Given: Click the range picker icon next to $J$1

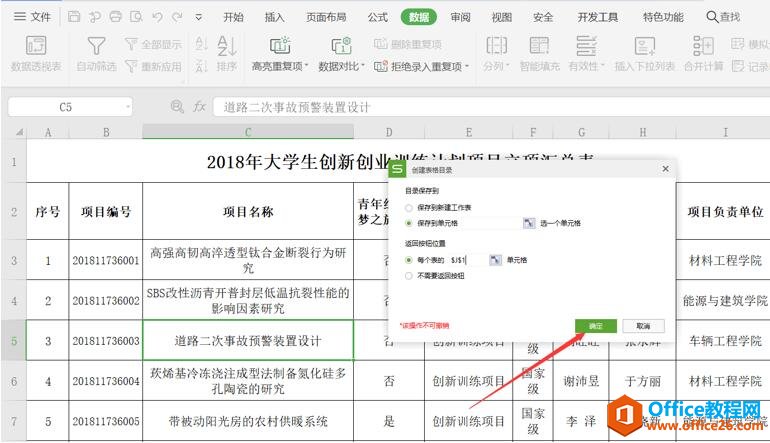Looking at the screenshot, I should [495, 259].
